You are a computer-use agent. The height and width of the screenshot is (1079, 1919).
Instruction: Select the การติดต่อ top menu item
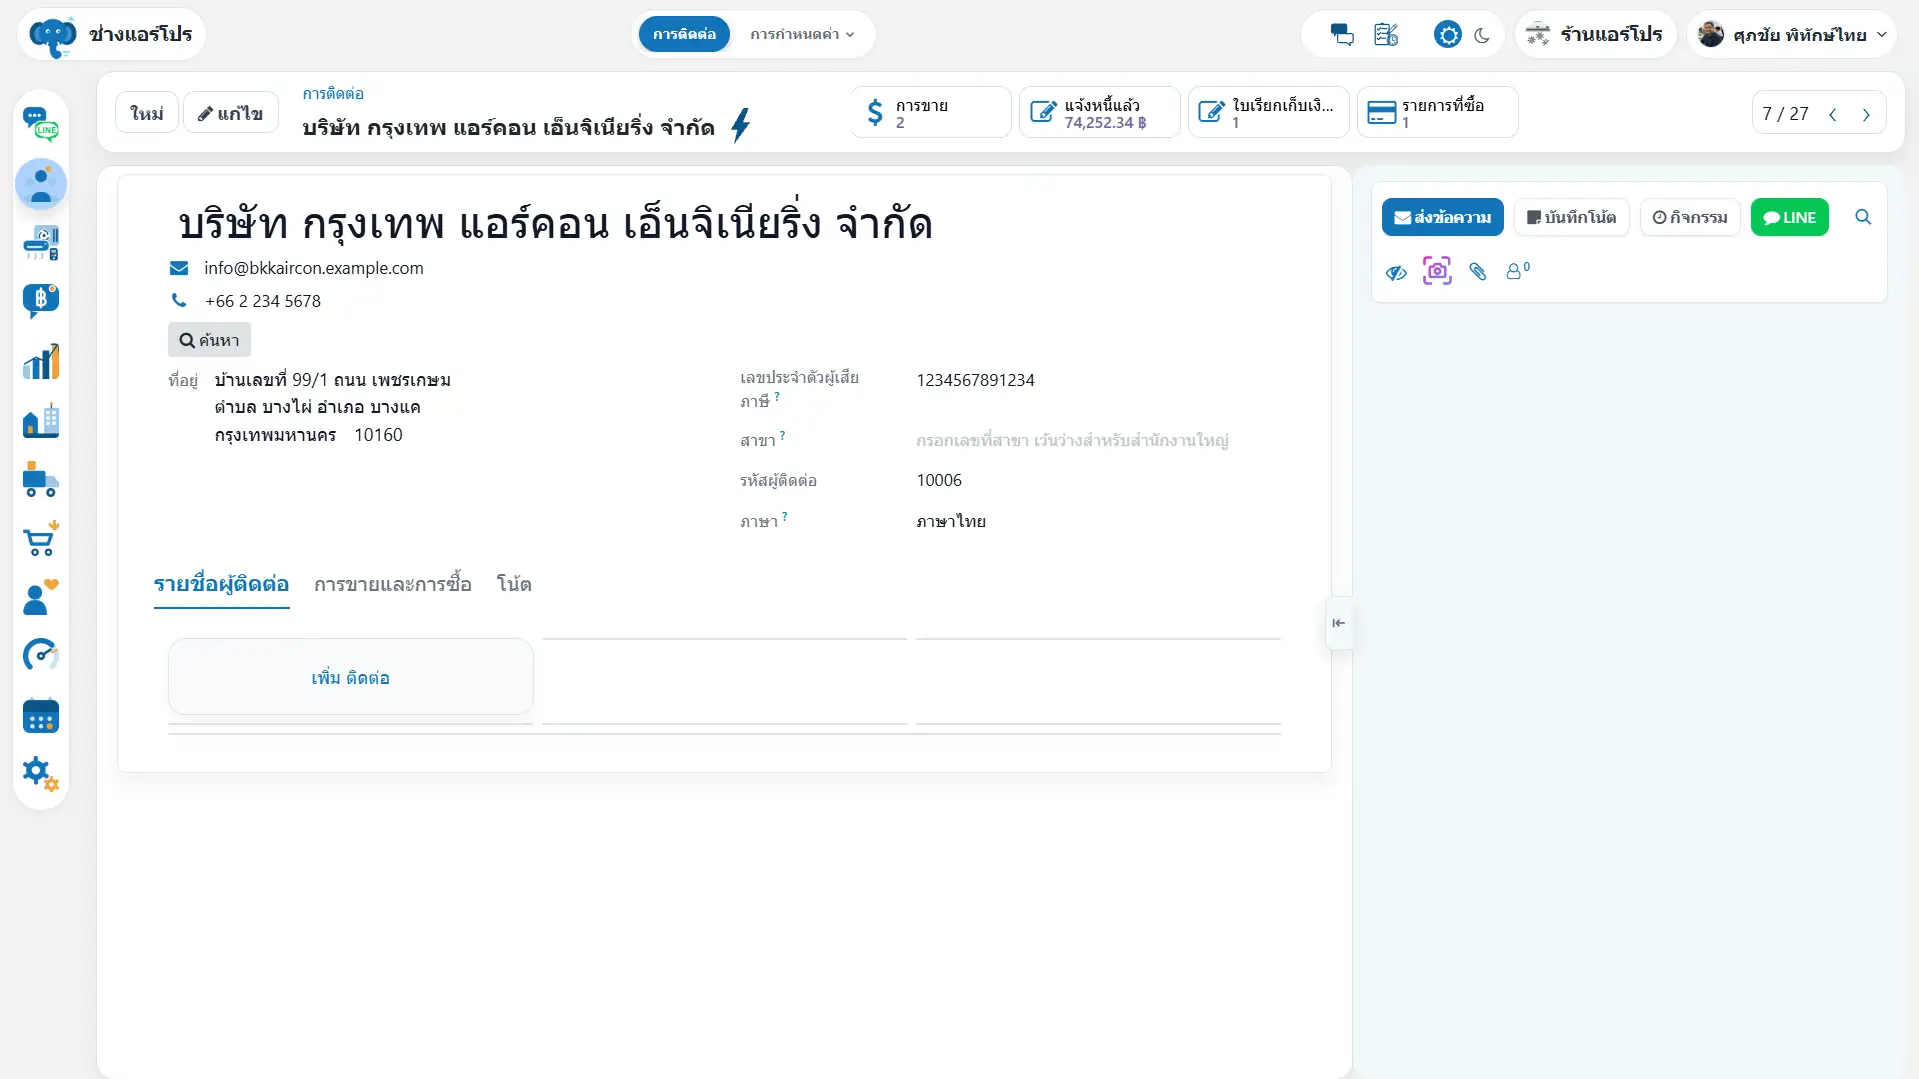pos(684,35)
